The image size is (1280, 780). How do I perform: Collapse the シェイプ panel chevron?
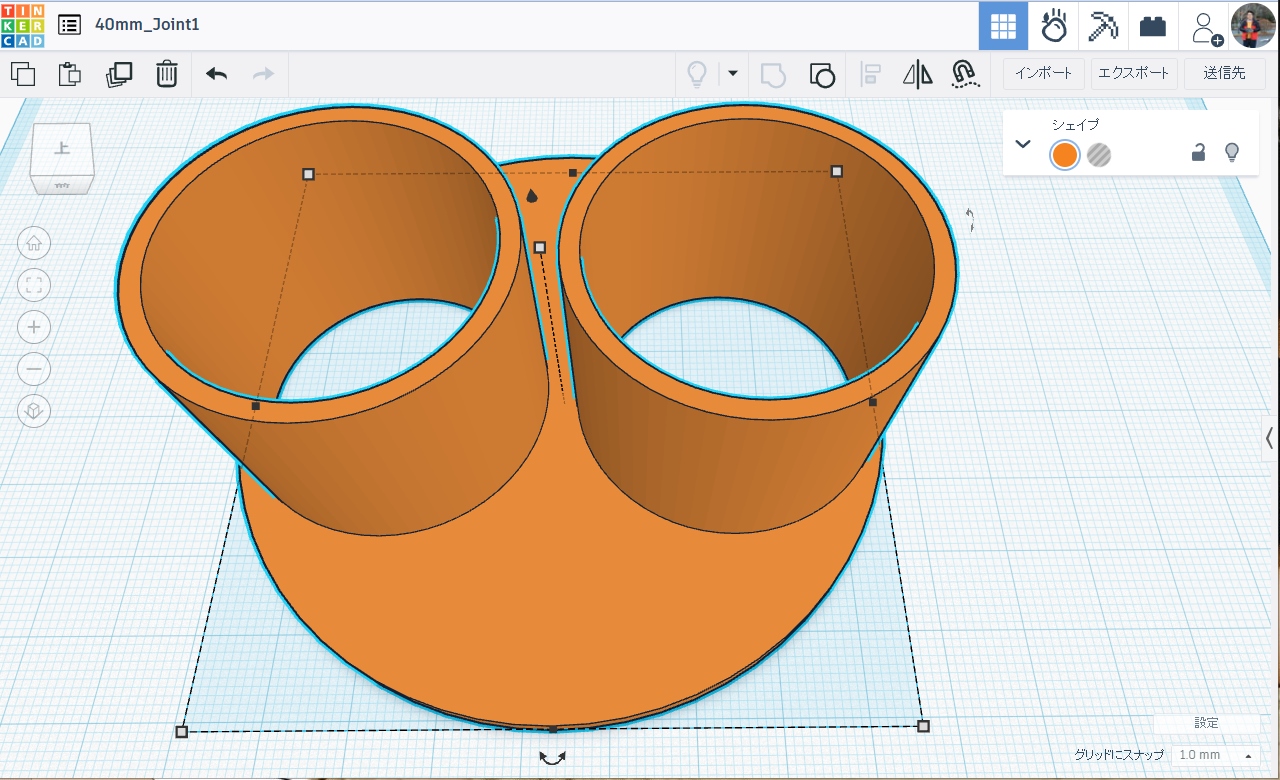[1023, 144]
